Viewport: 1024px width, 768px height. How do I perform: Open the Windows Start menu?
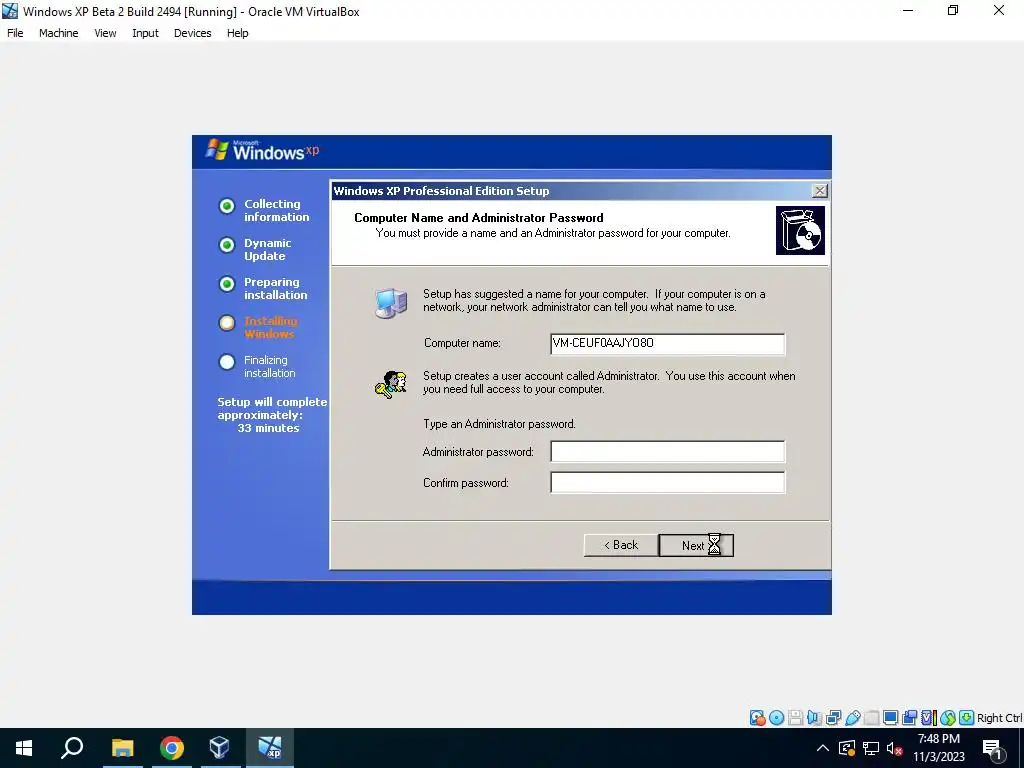coord(24,748)
